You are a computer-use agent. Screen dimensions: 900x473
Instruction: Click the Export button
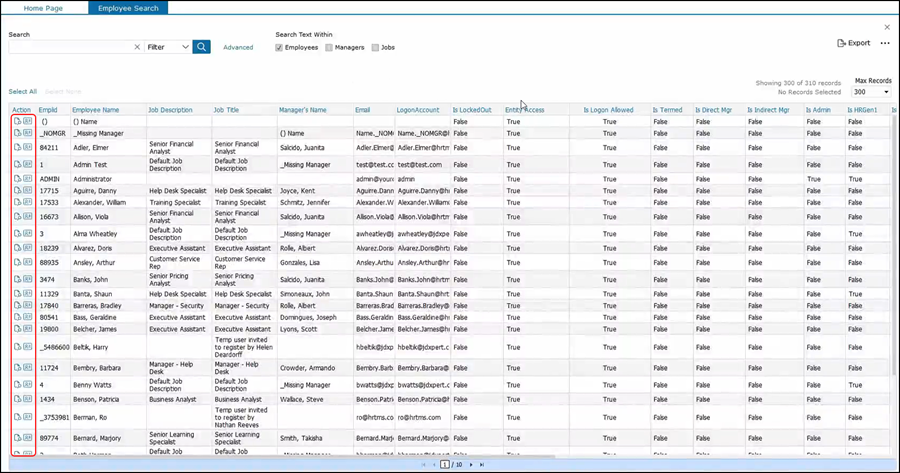(853, 43)
